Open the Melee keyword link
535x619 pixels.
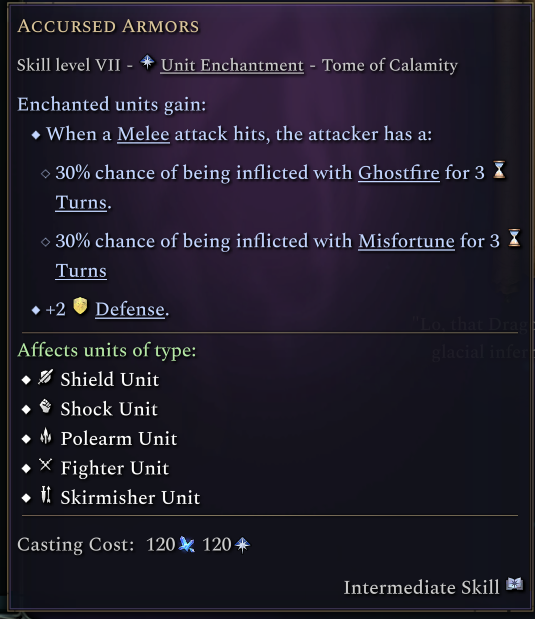[143, 134]
